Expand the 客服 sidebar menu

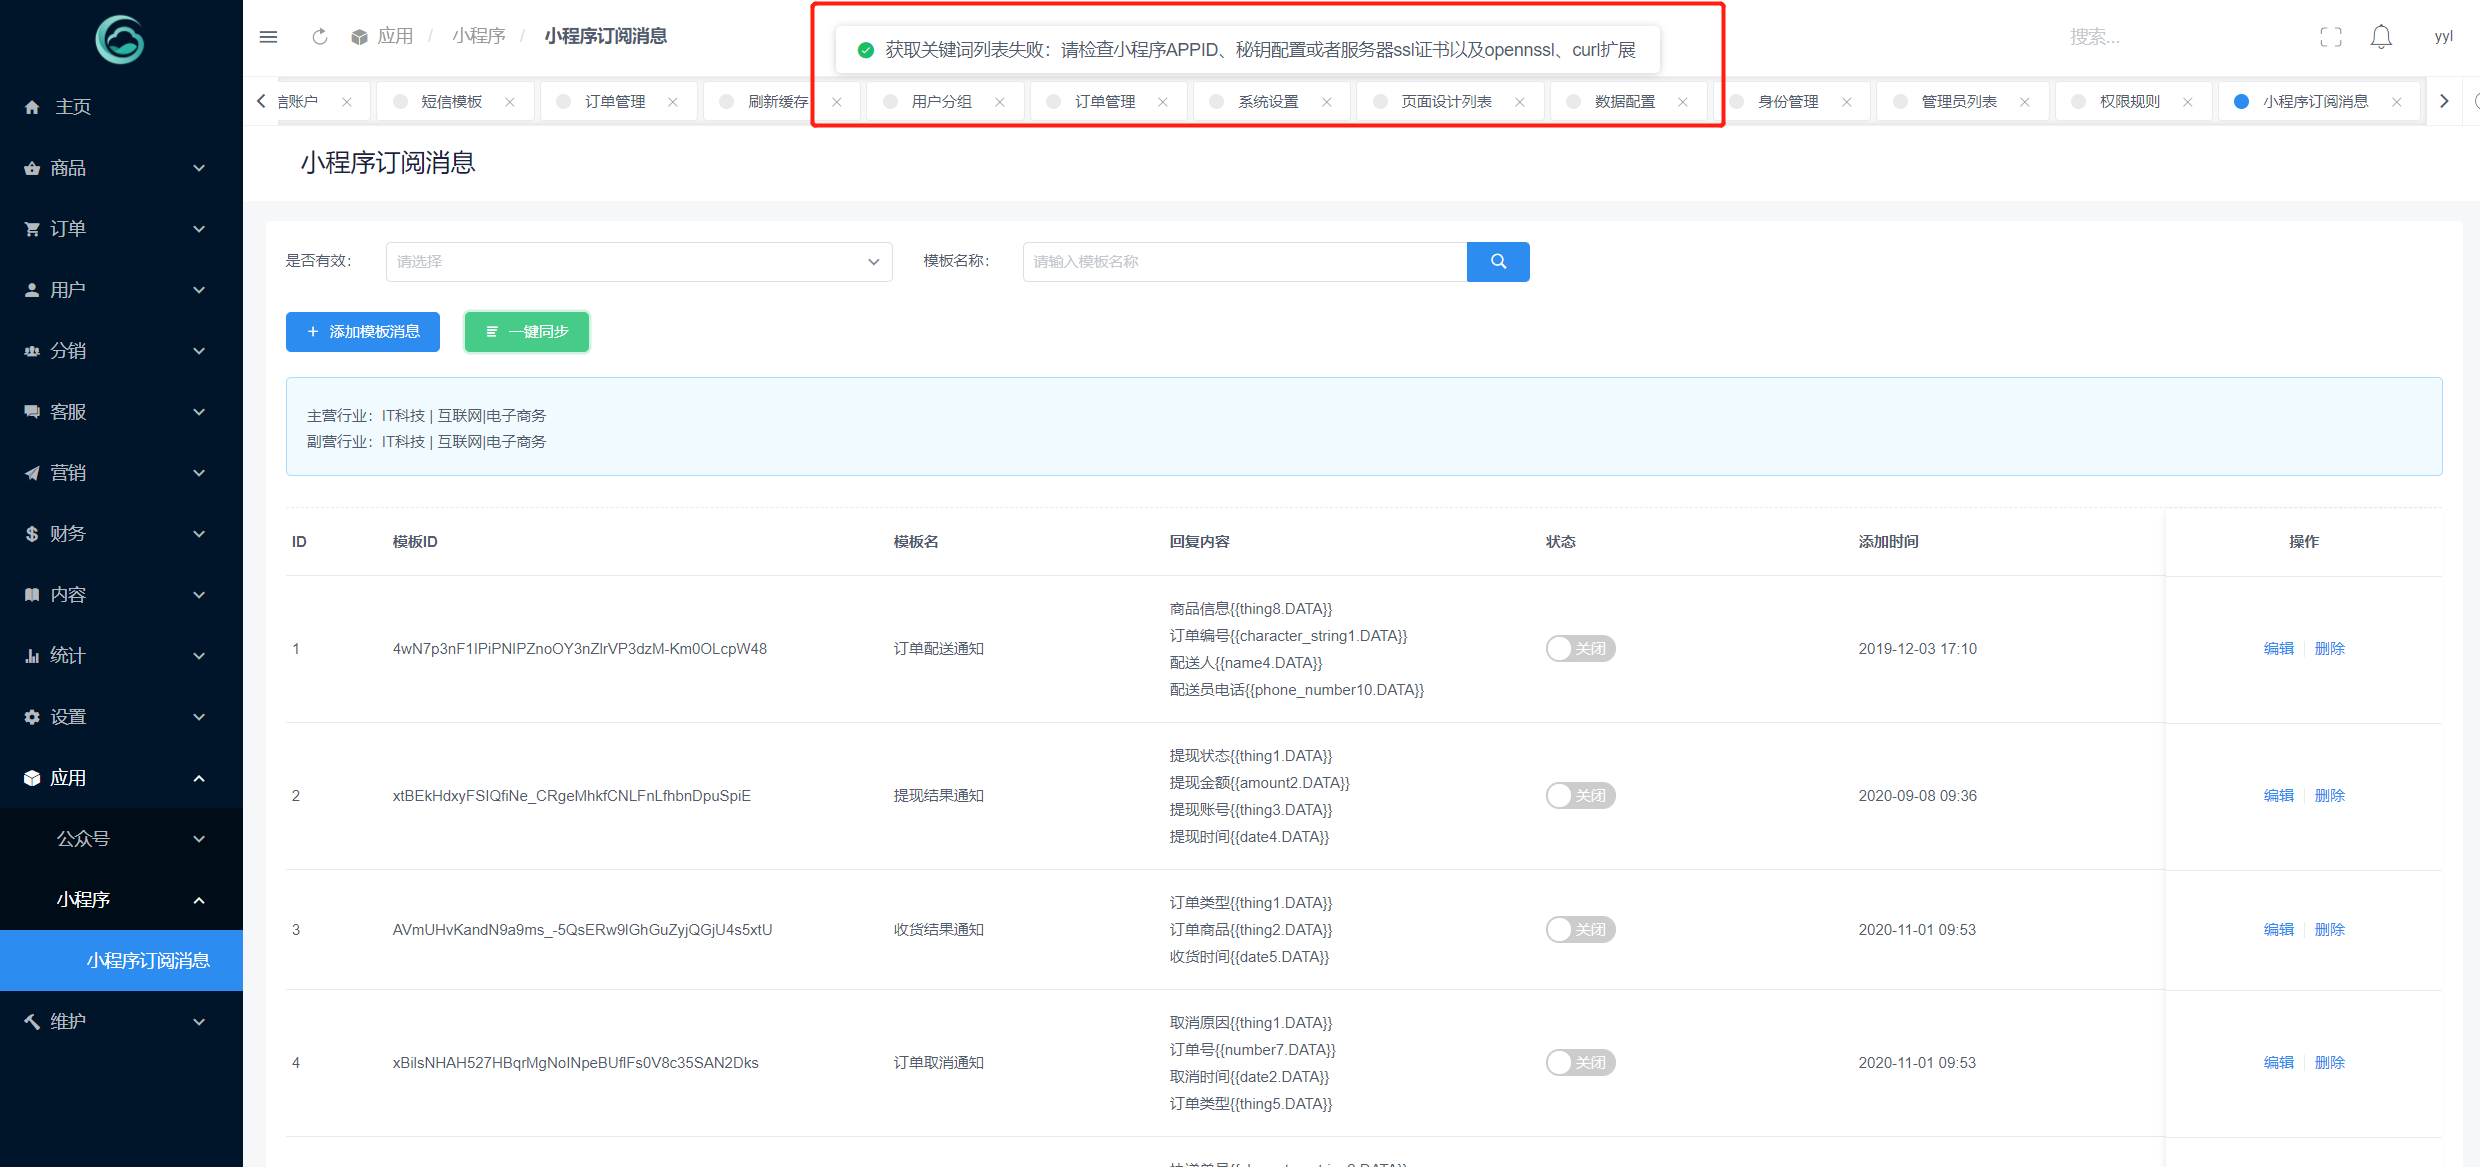pyautogui.click(x=121, y=412)
